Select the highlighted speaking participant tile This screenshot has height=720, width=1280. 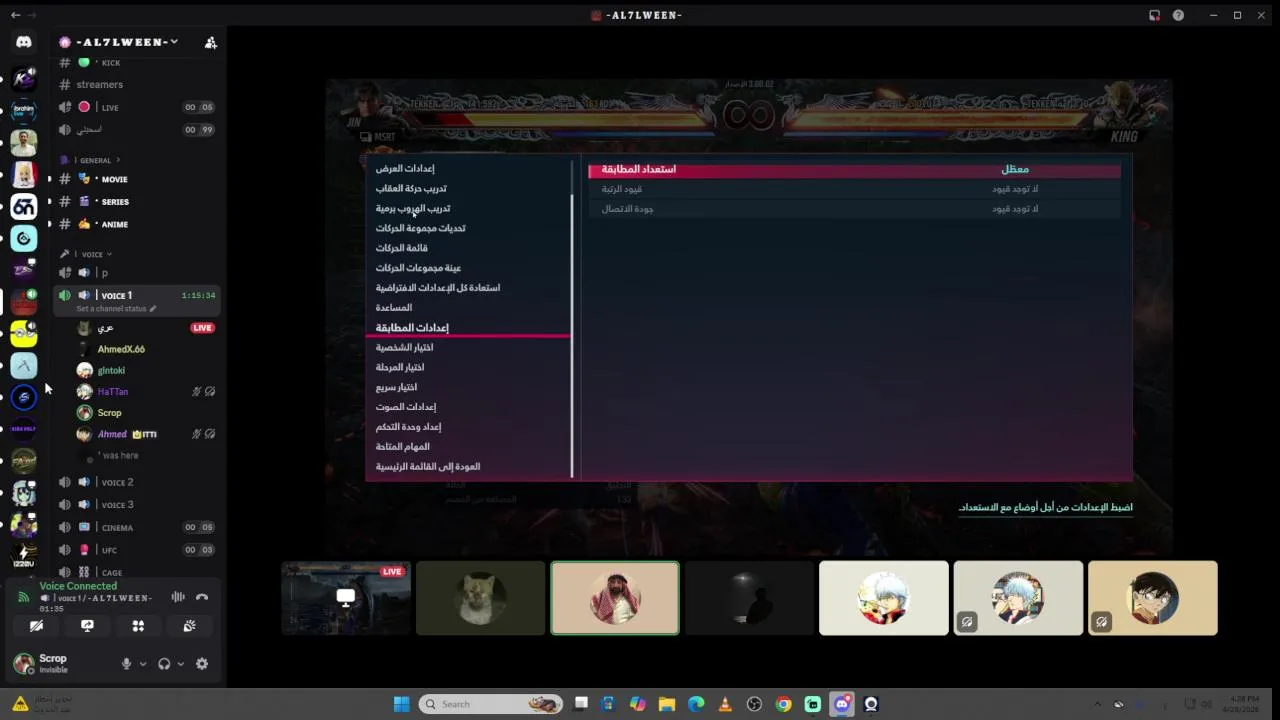click(615, 598)
